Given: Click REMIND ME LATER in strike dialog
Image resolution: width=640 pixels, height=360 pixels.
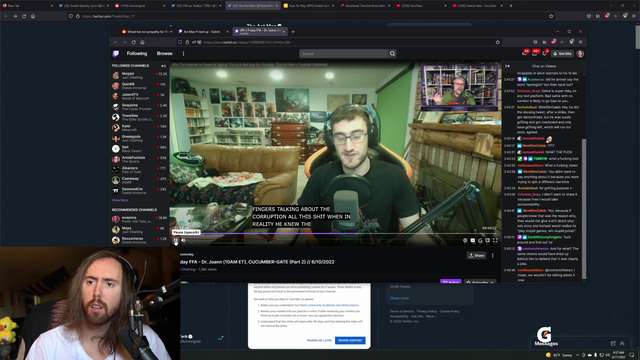Looking at the screenshot, I should (x=319, y=340).
